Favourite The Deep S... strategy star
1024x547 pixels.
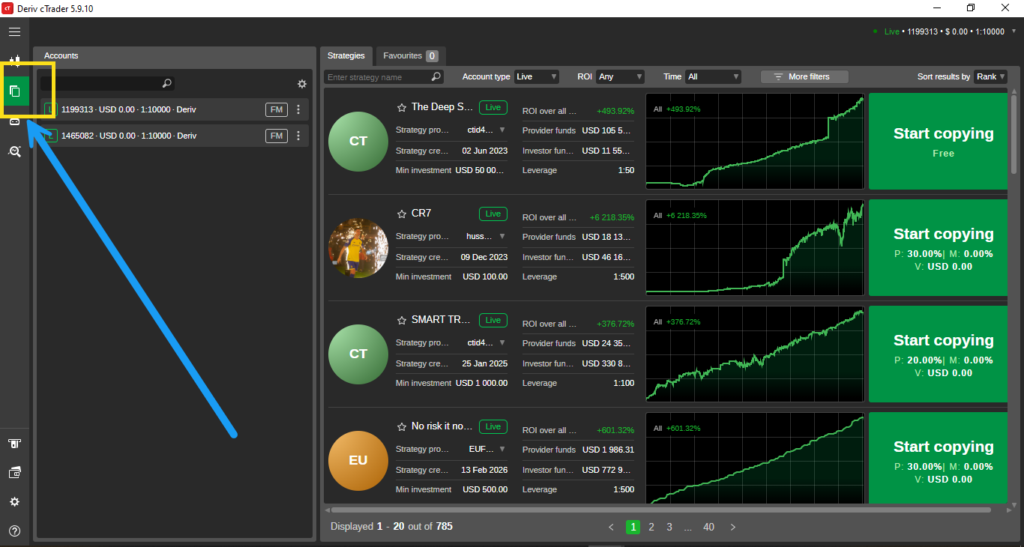402,107
